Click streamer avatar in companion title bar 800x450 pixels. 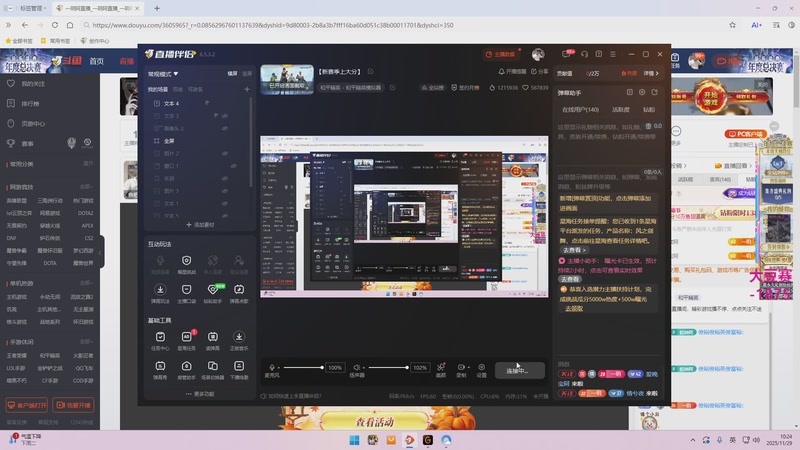click(538, 54)
